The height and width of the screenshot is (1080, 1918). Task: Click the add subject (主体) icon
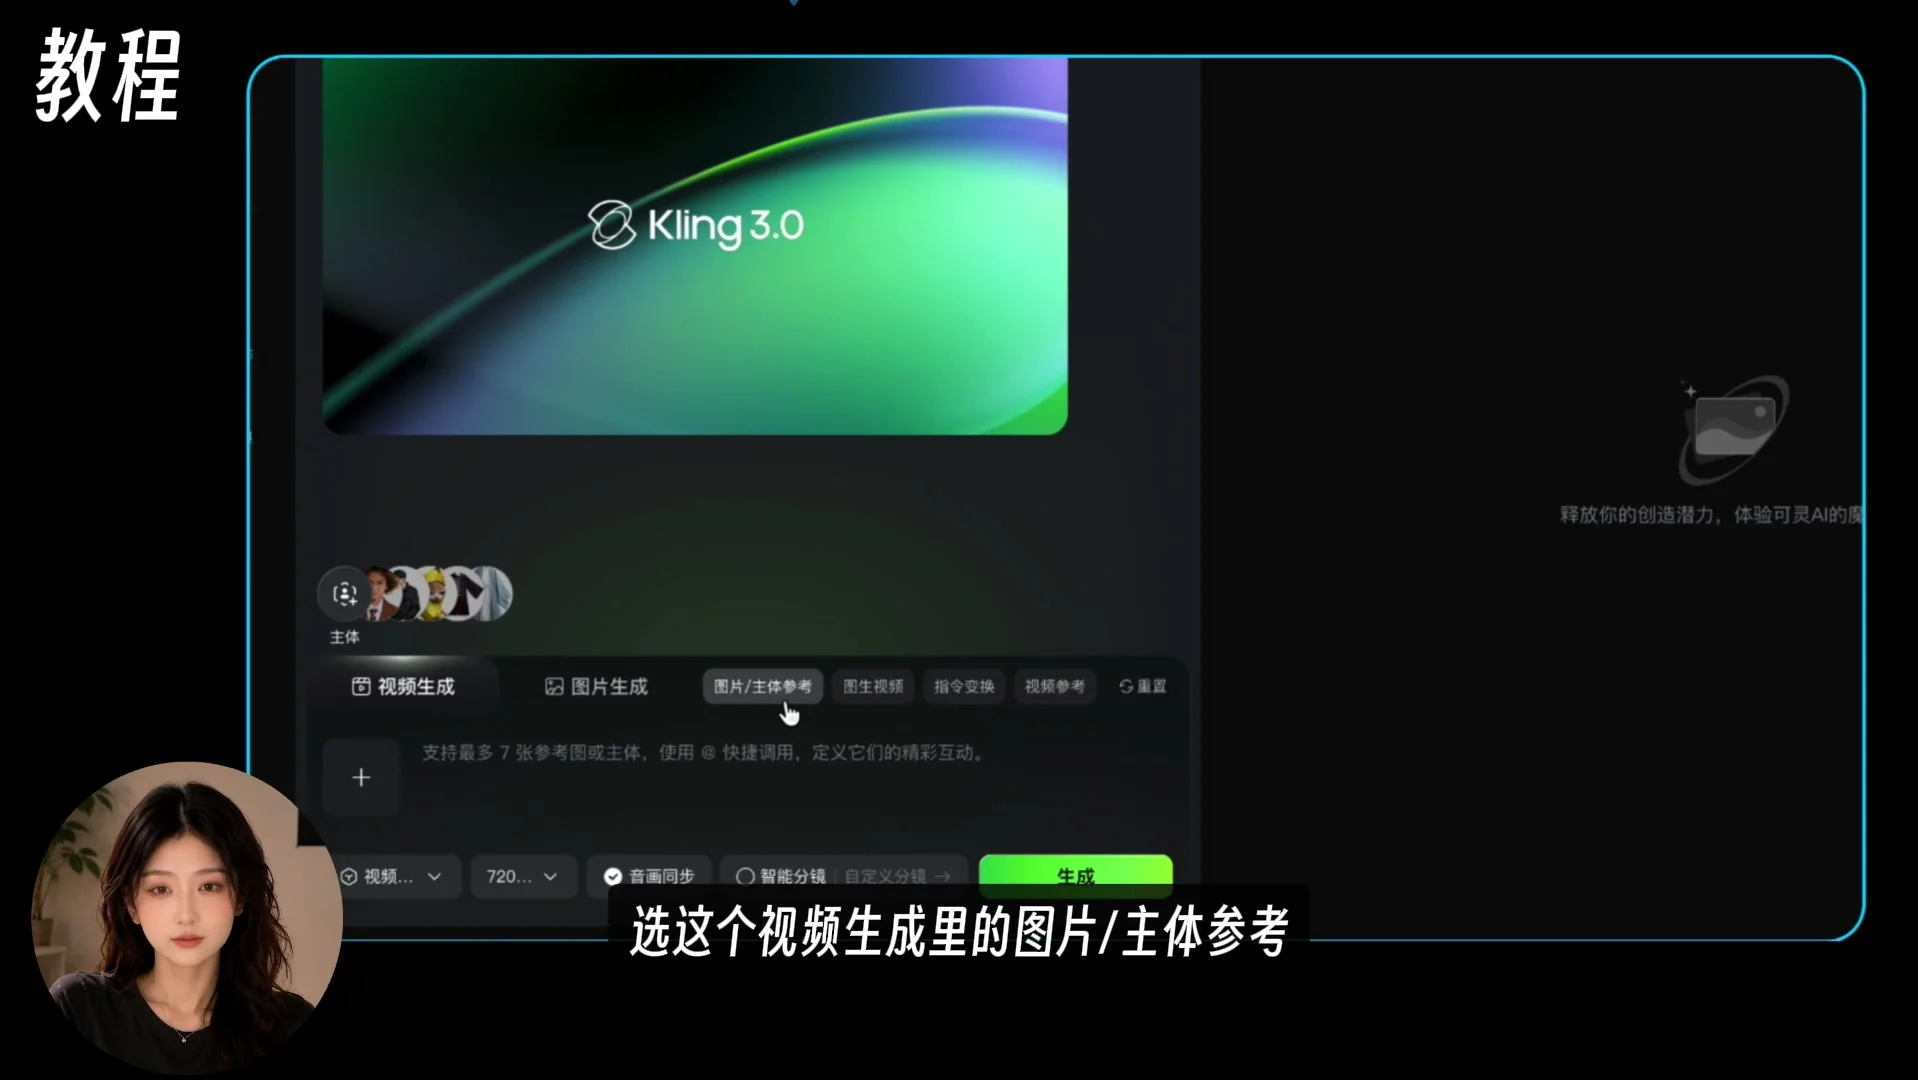(344, 594)
